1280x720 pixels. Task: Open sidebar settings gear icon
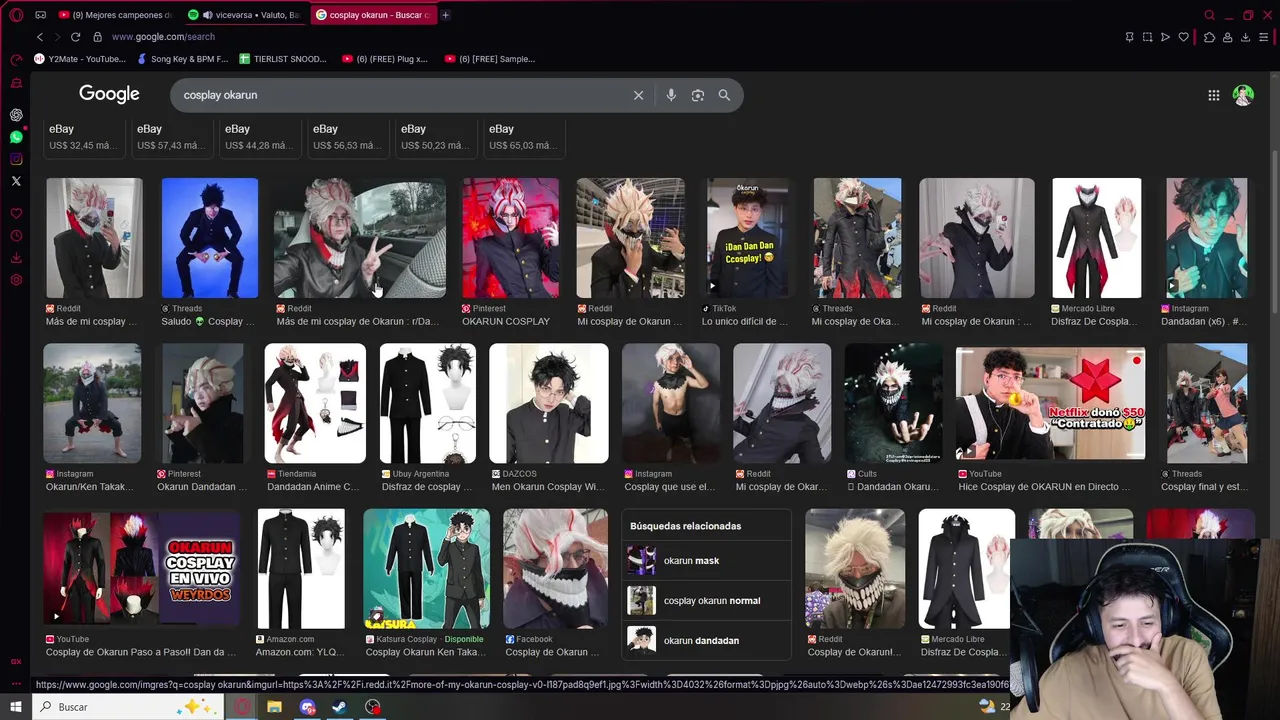16,280
